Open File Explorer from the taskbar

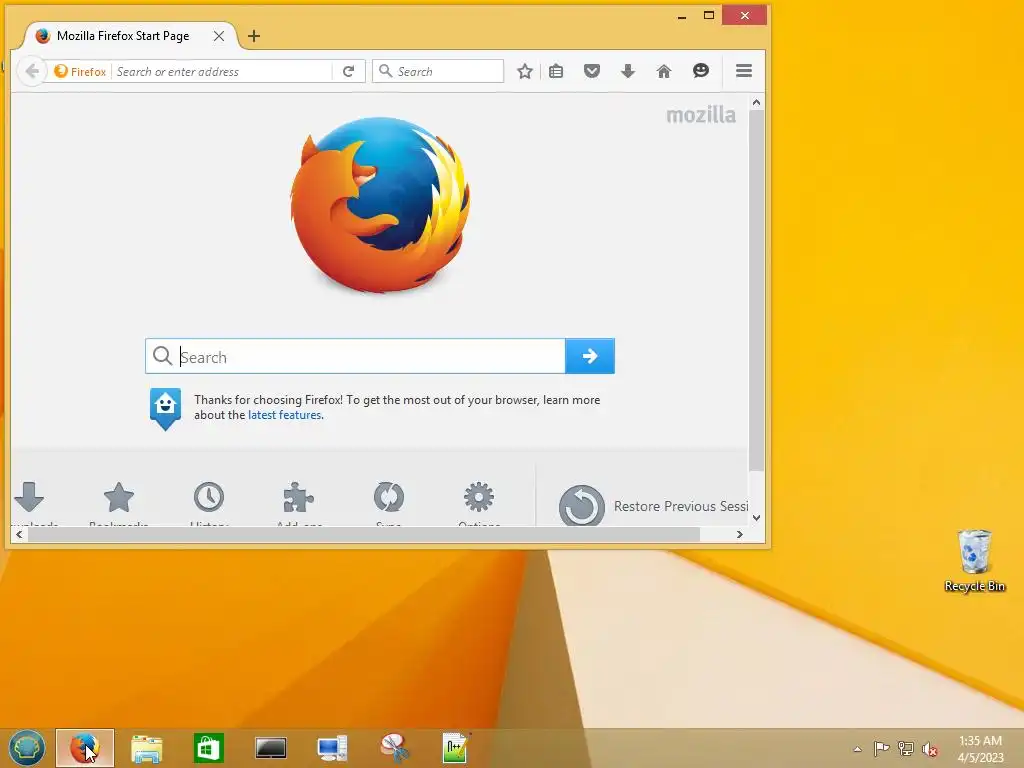point(146,748)
